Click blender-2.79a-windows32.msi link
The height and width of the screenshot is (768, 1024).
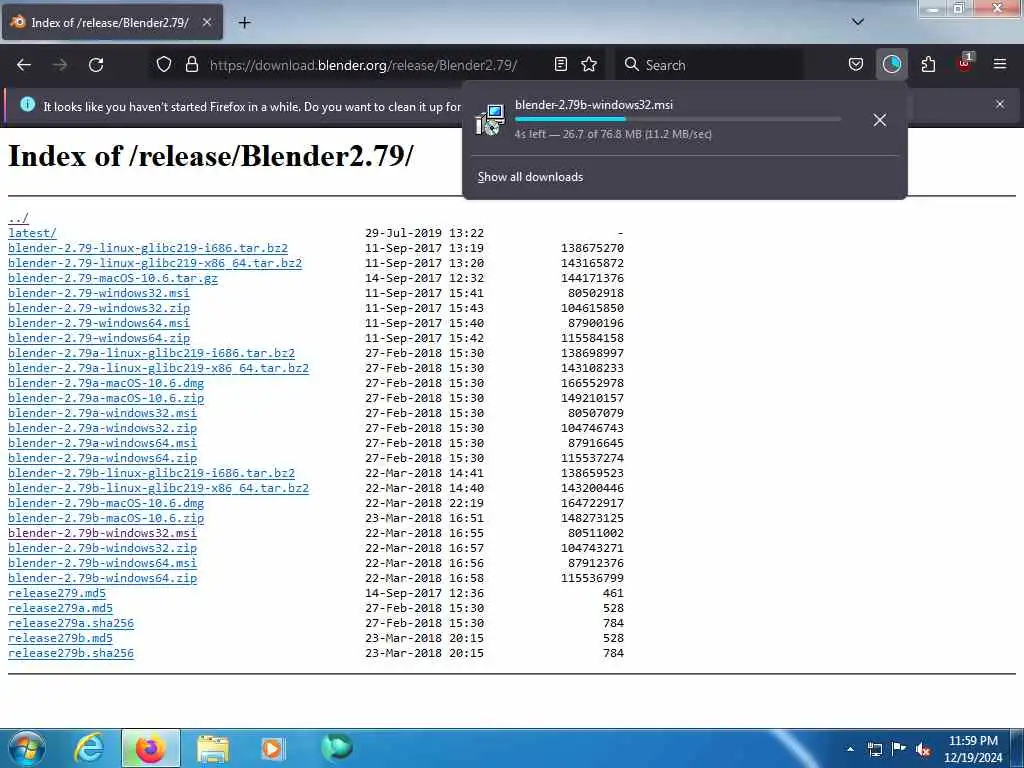[103, 413]
